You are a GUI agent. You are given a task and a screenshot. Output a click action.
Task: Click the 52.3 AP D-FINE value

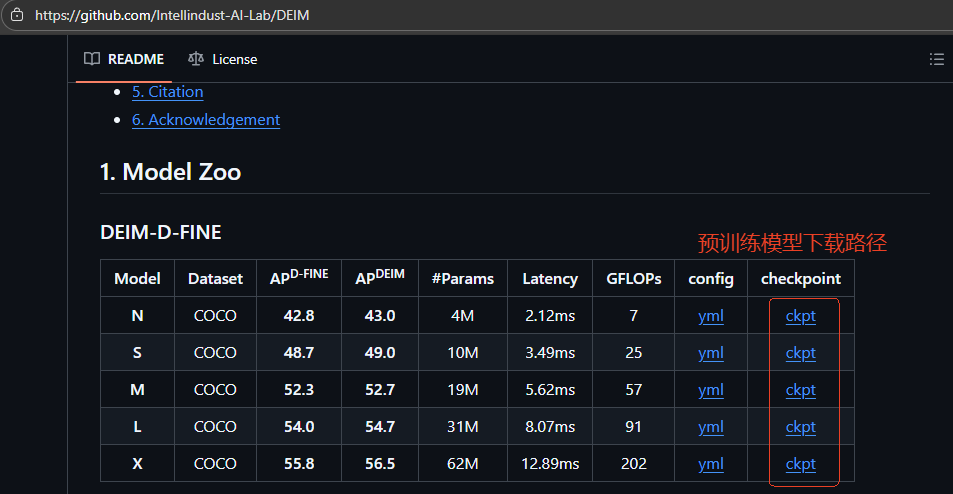(299, 390)
